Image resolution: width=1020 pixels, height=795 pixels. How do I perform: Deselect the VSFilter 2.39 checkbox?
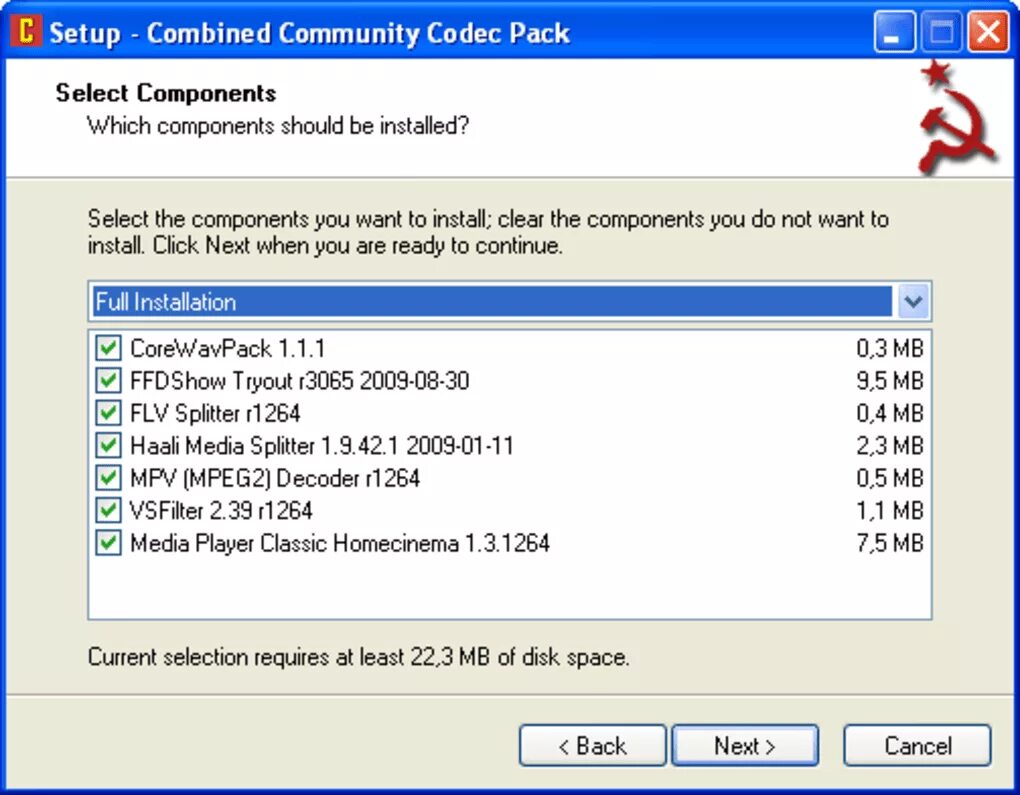click(107, 511)
